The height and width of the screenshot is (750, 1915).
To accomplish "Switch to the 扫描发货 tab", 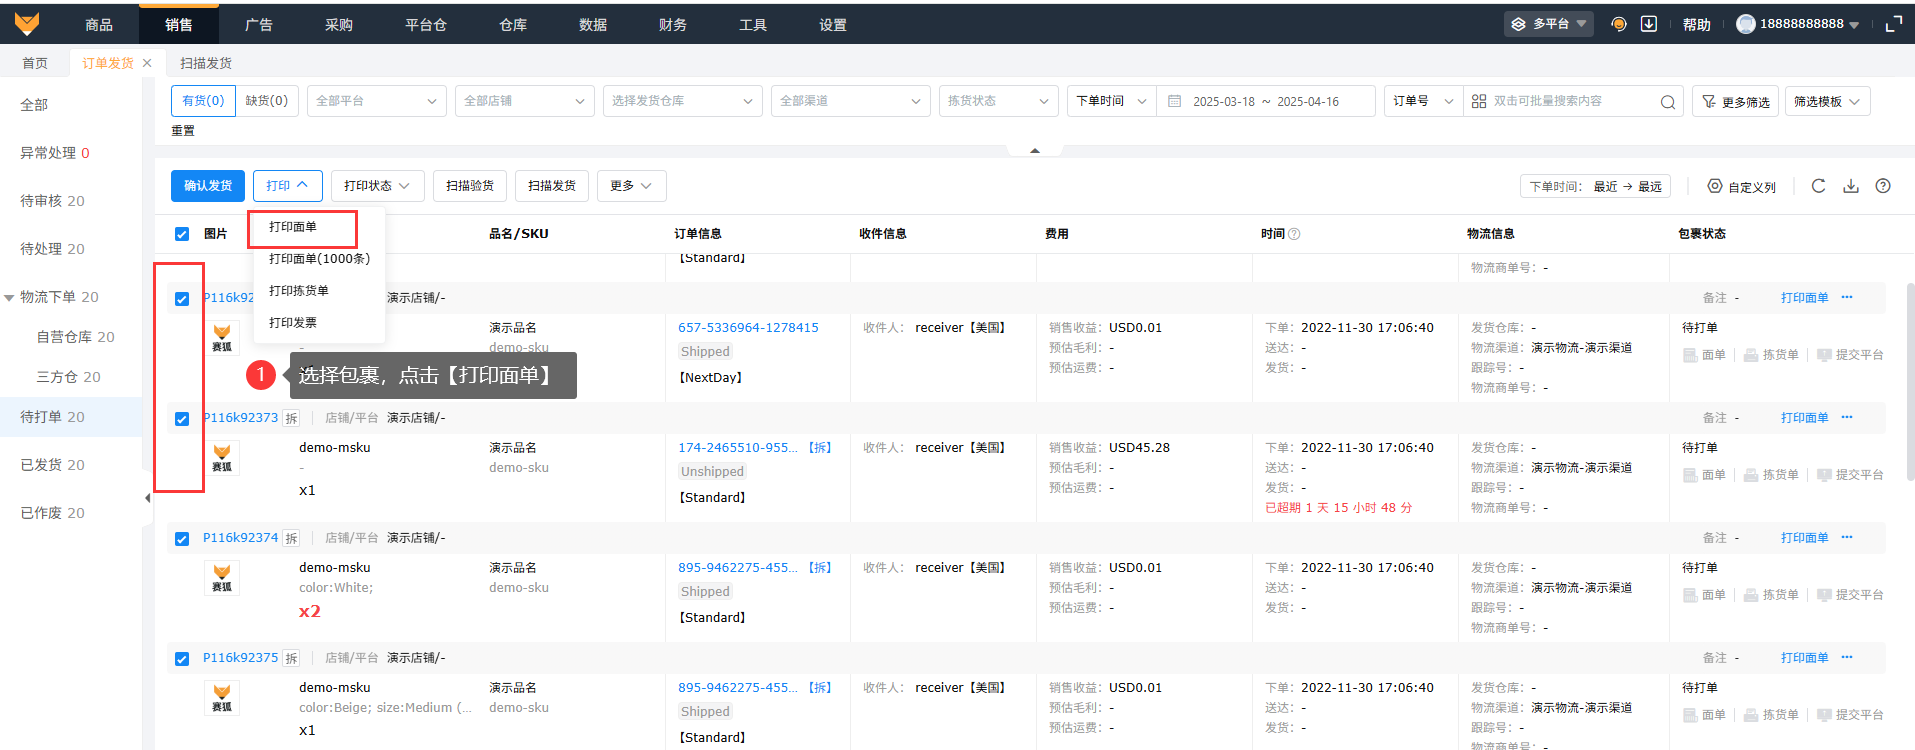I will 206,63.
